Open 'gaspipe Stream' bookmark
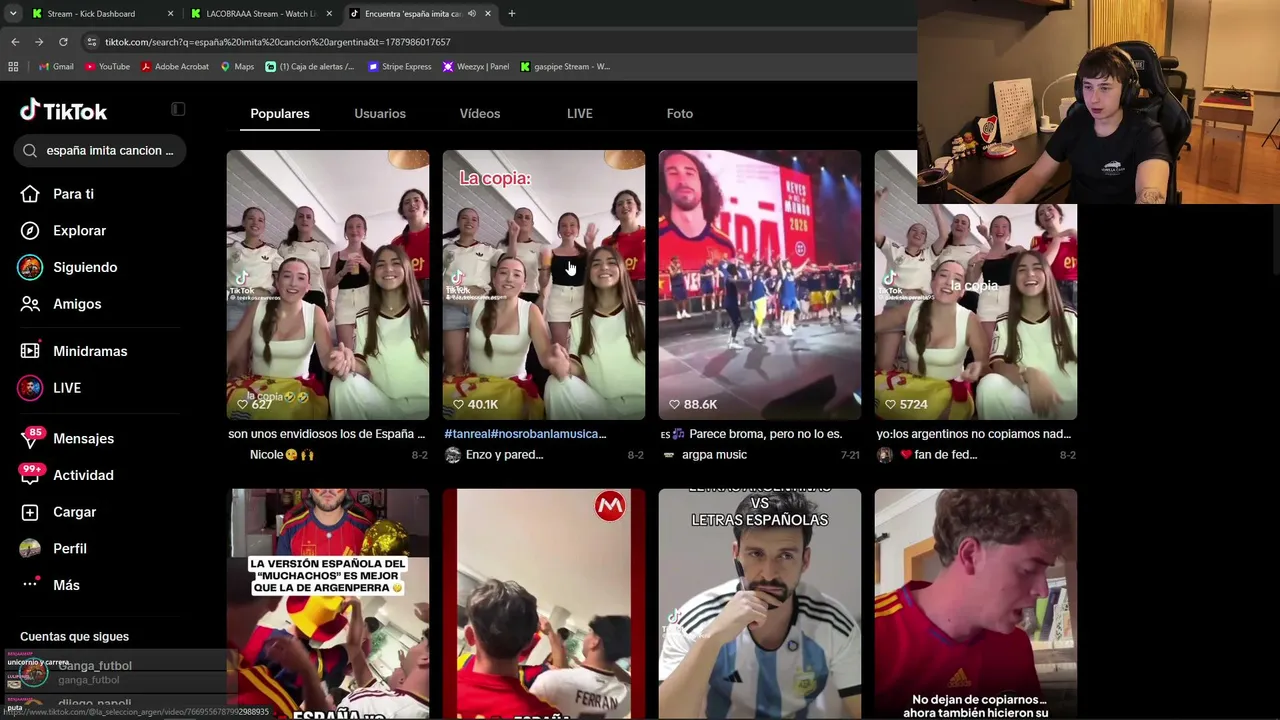 tap(565, 67)
